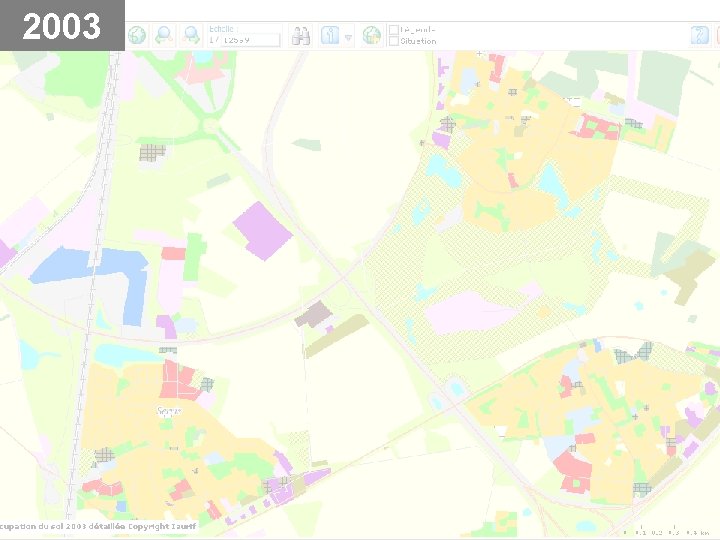Click the scale bar at bottom right
The image size is (720, 540).
tap(667, 531)
